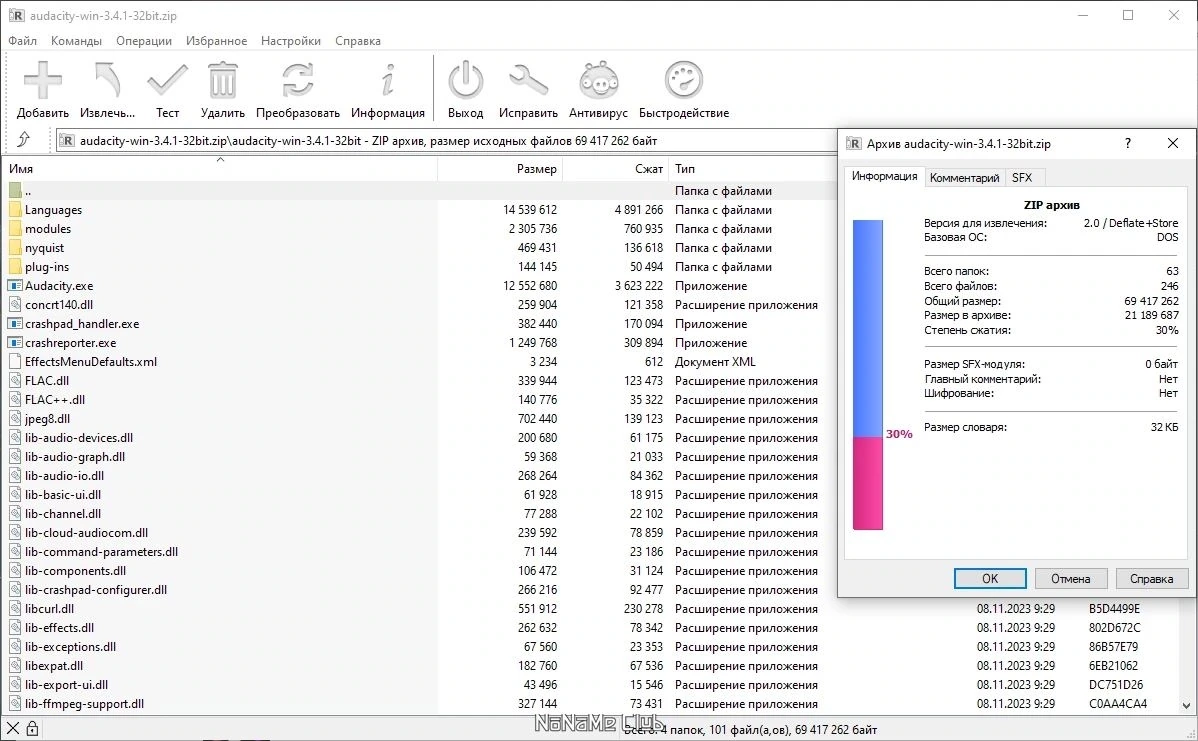Click the Audacity.exe file icon
1198x741 pixels.
click(15, 286)
